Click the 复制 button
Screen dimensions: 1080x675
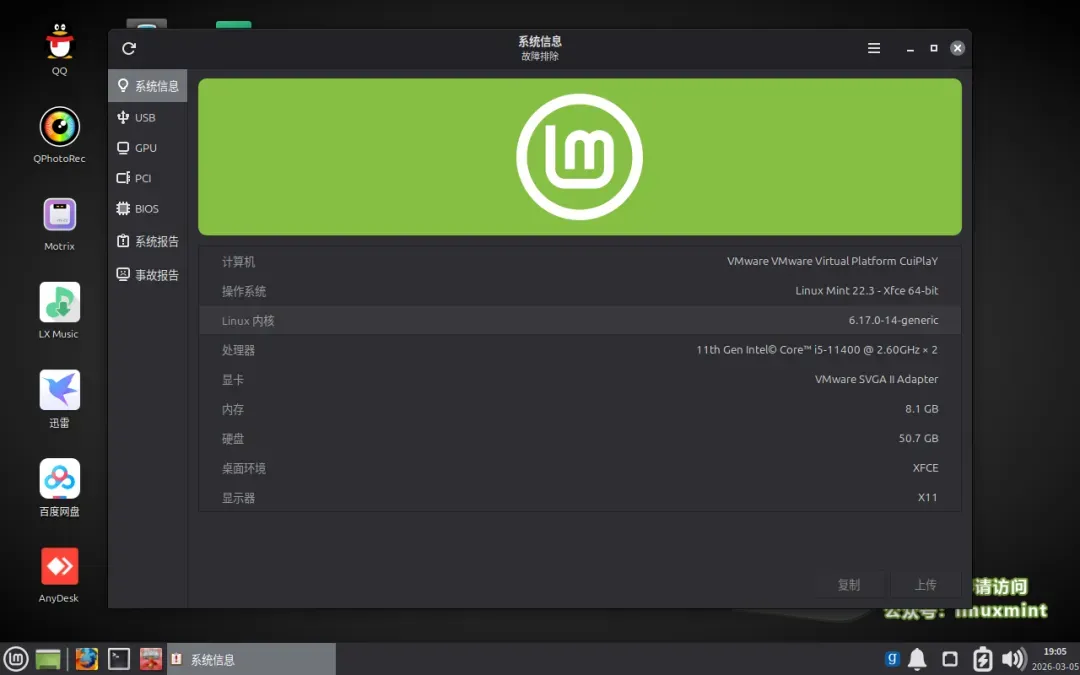tap(849, 585)
